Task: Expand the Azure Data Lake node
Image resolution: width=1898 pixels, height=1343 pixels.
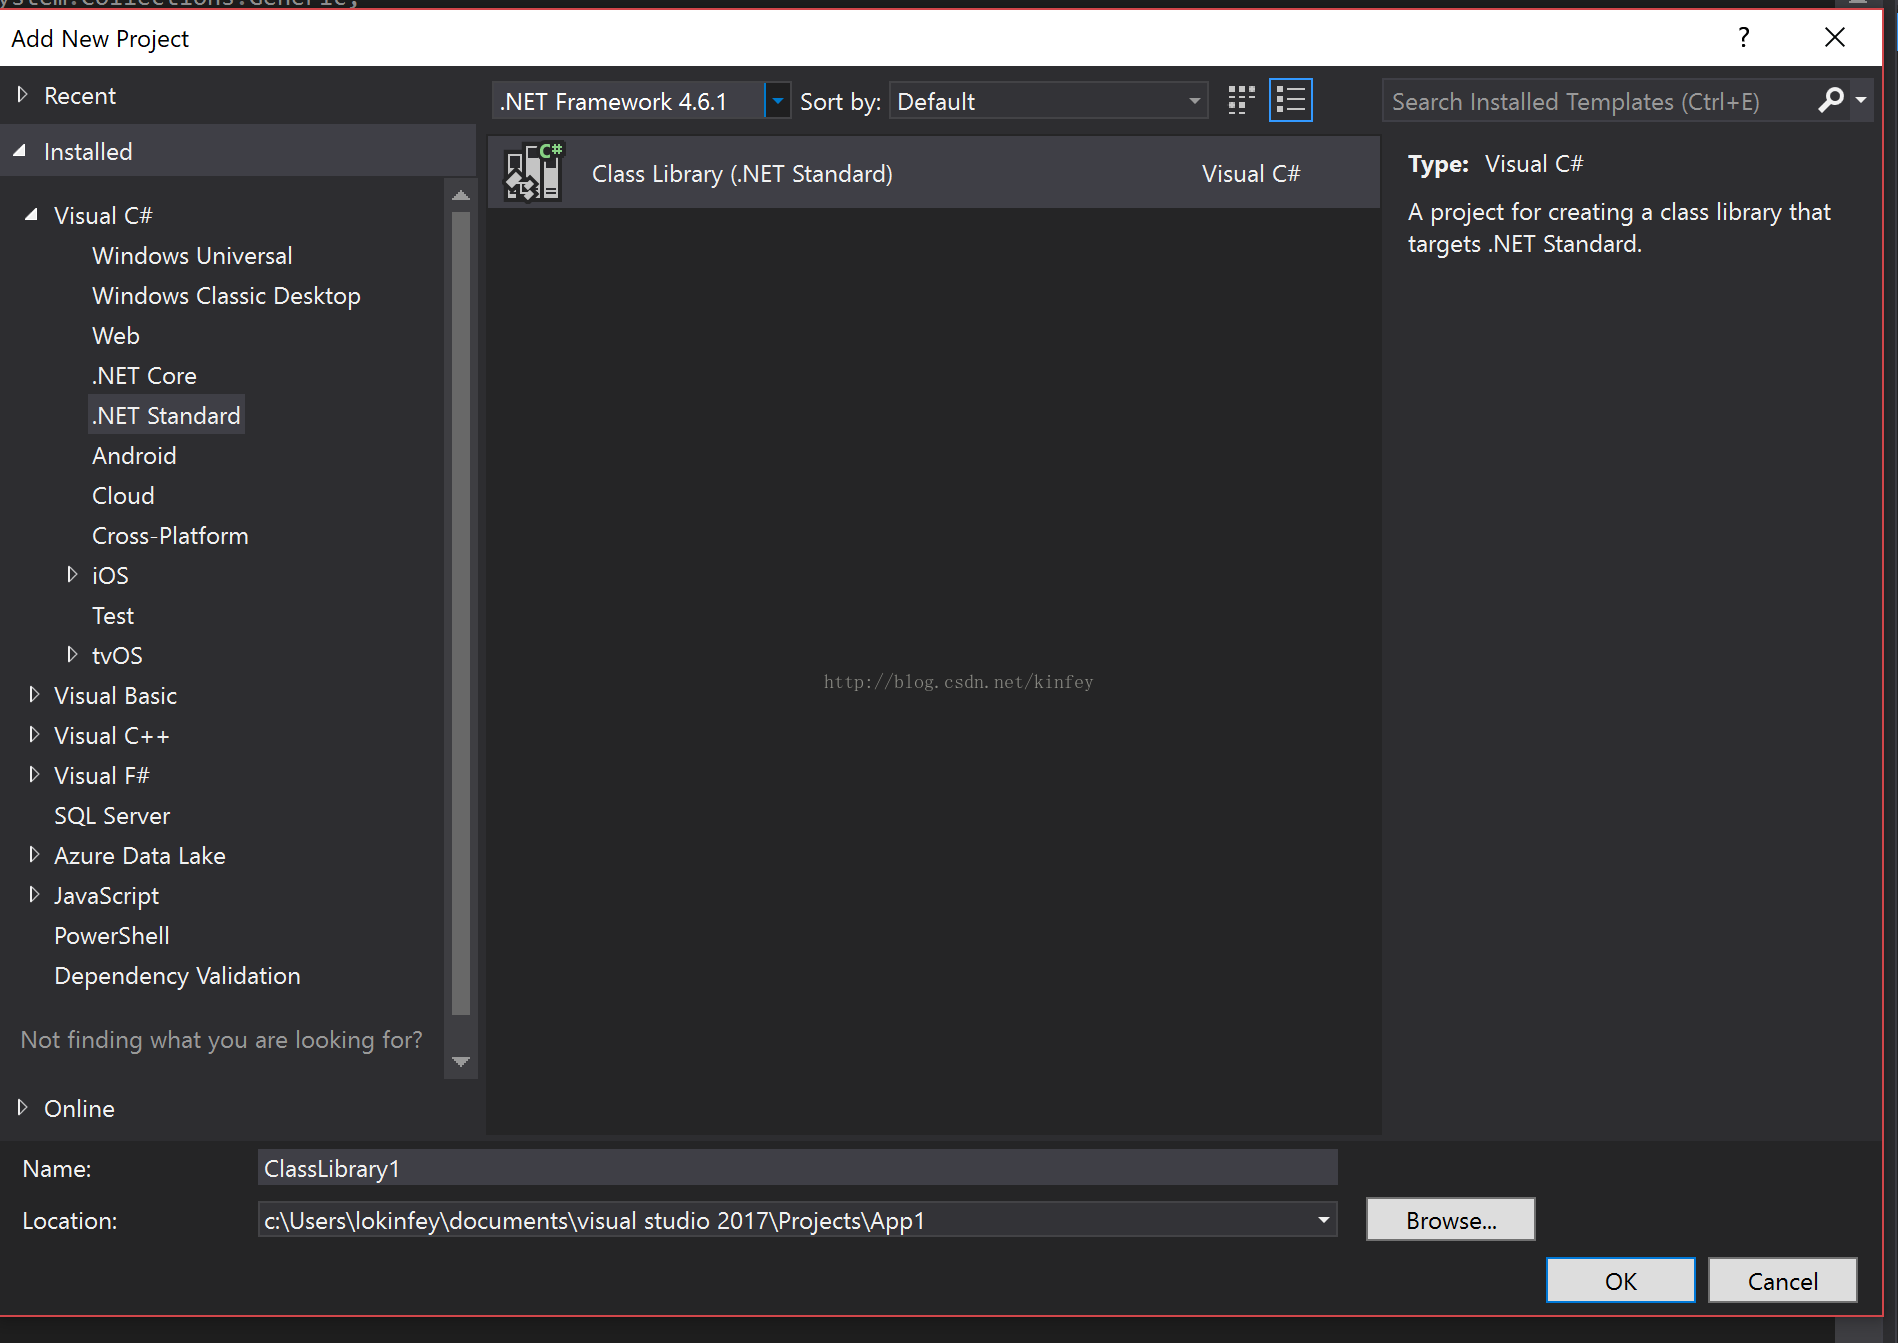Action: 34,854
